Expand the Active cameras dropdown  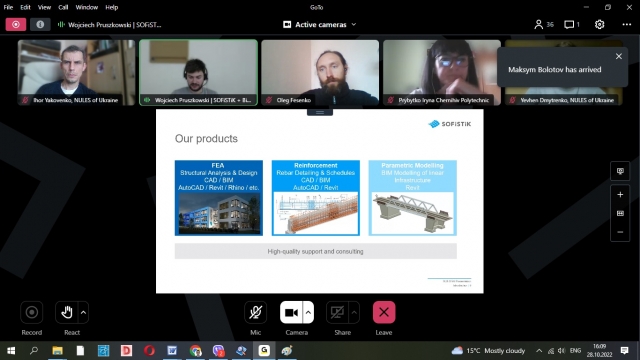(320, 24)
